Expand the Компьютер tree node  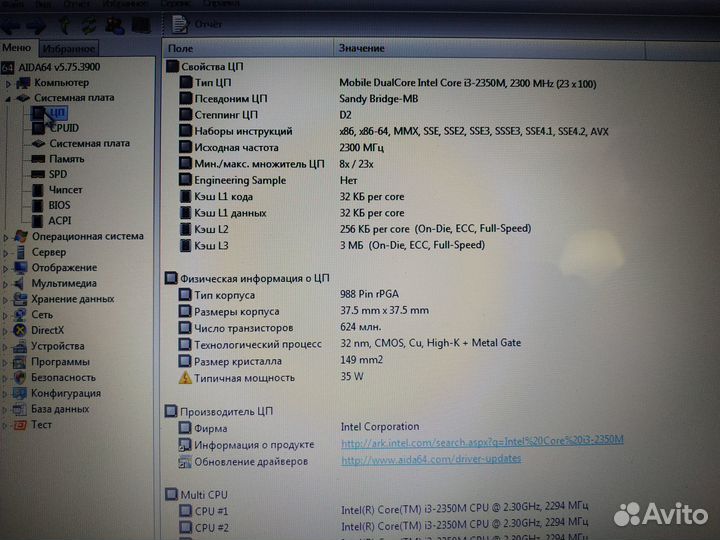(8, 84)
